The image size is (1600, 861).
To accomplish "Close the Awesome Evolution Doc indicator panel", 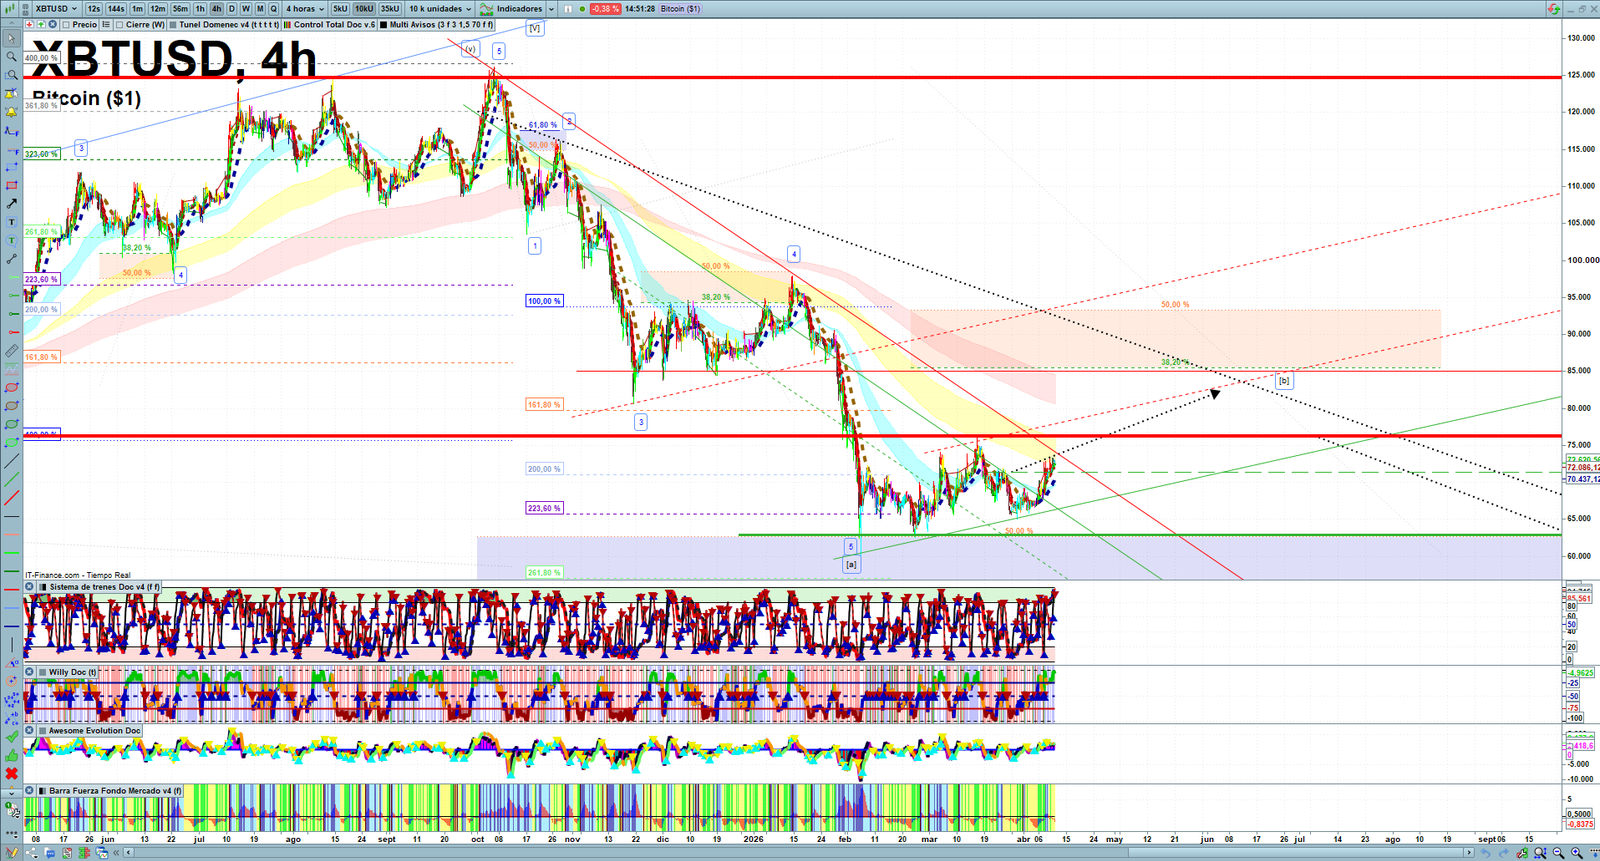I will 30,731.
